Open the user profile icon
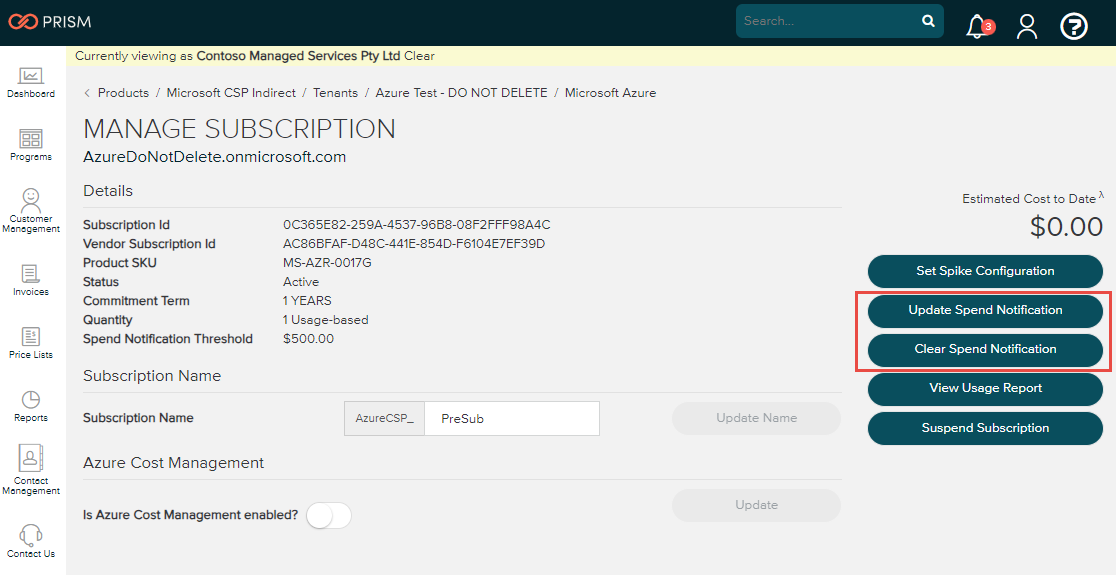Image resolution: width=1116 pixels, height=575 pixels. [x=1026, y=26]
